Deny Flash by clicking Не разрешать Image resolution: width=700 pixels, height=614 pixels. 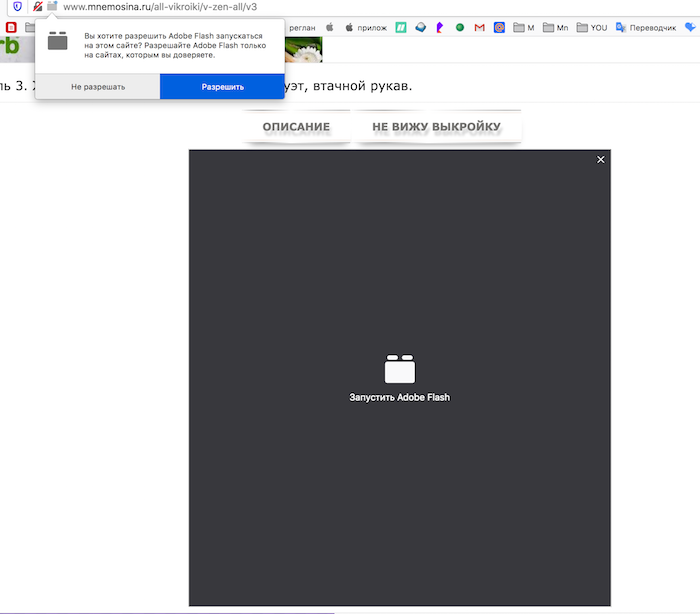click(98, 87)
